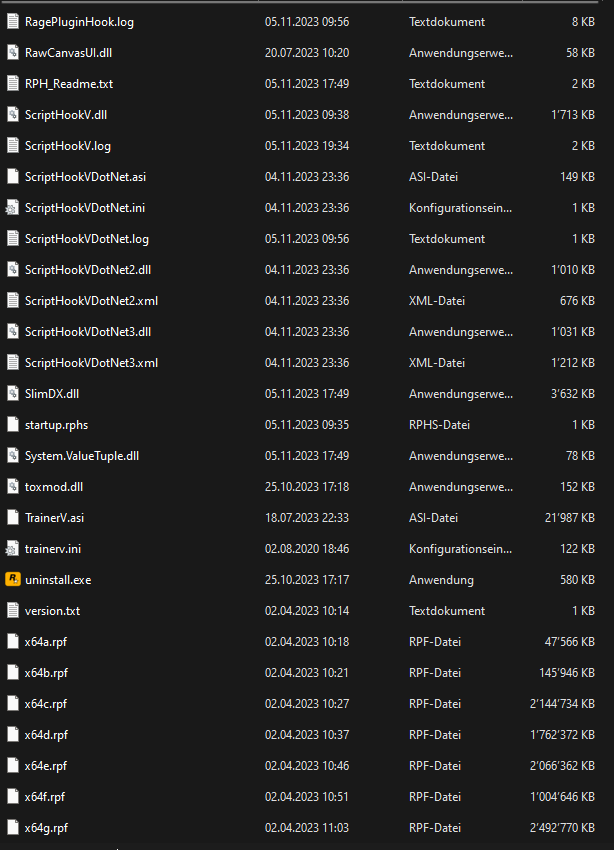Click the x64a.rpf file icon
614x850 pixels.
tap(13, 641)
